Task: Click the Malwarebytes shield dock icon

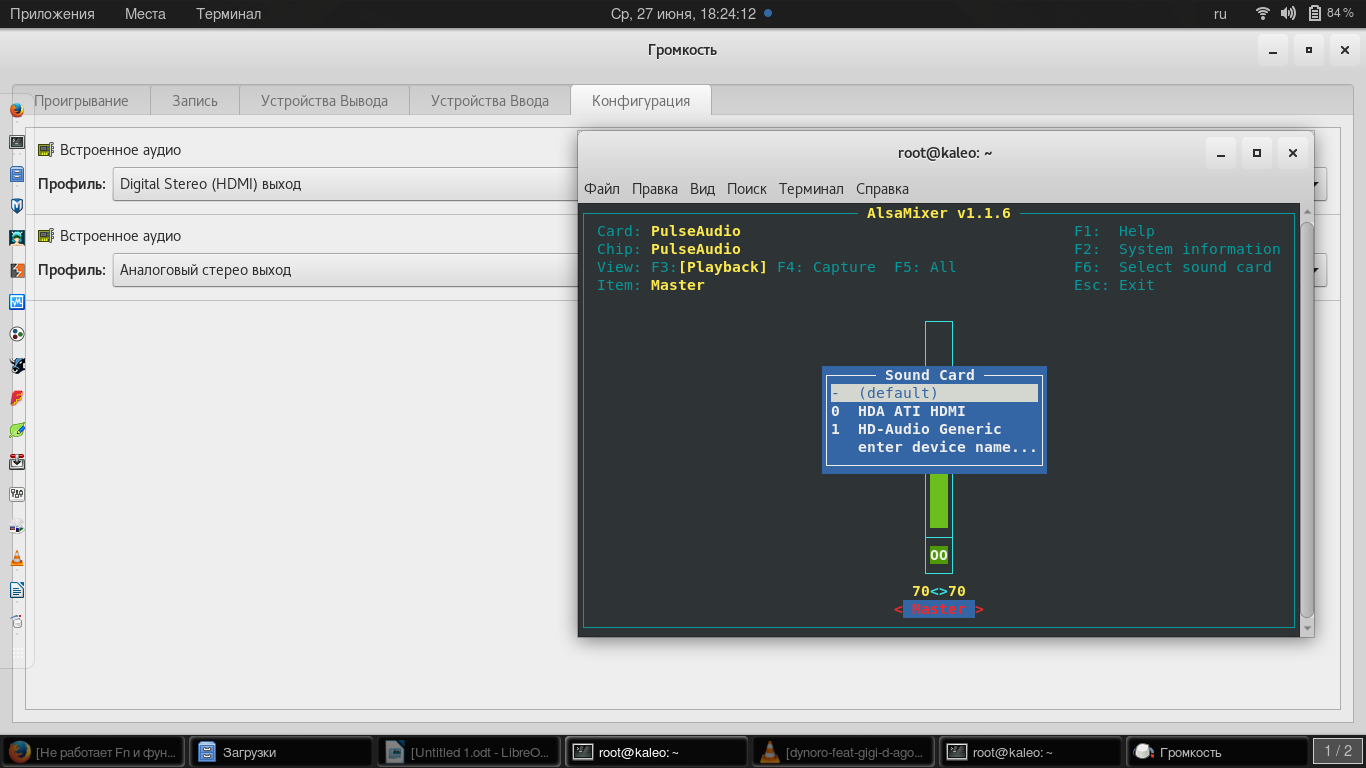Action: point(17,206)
